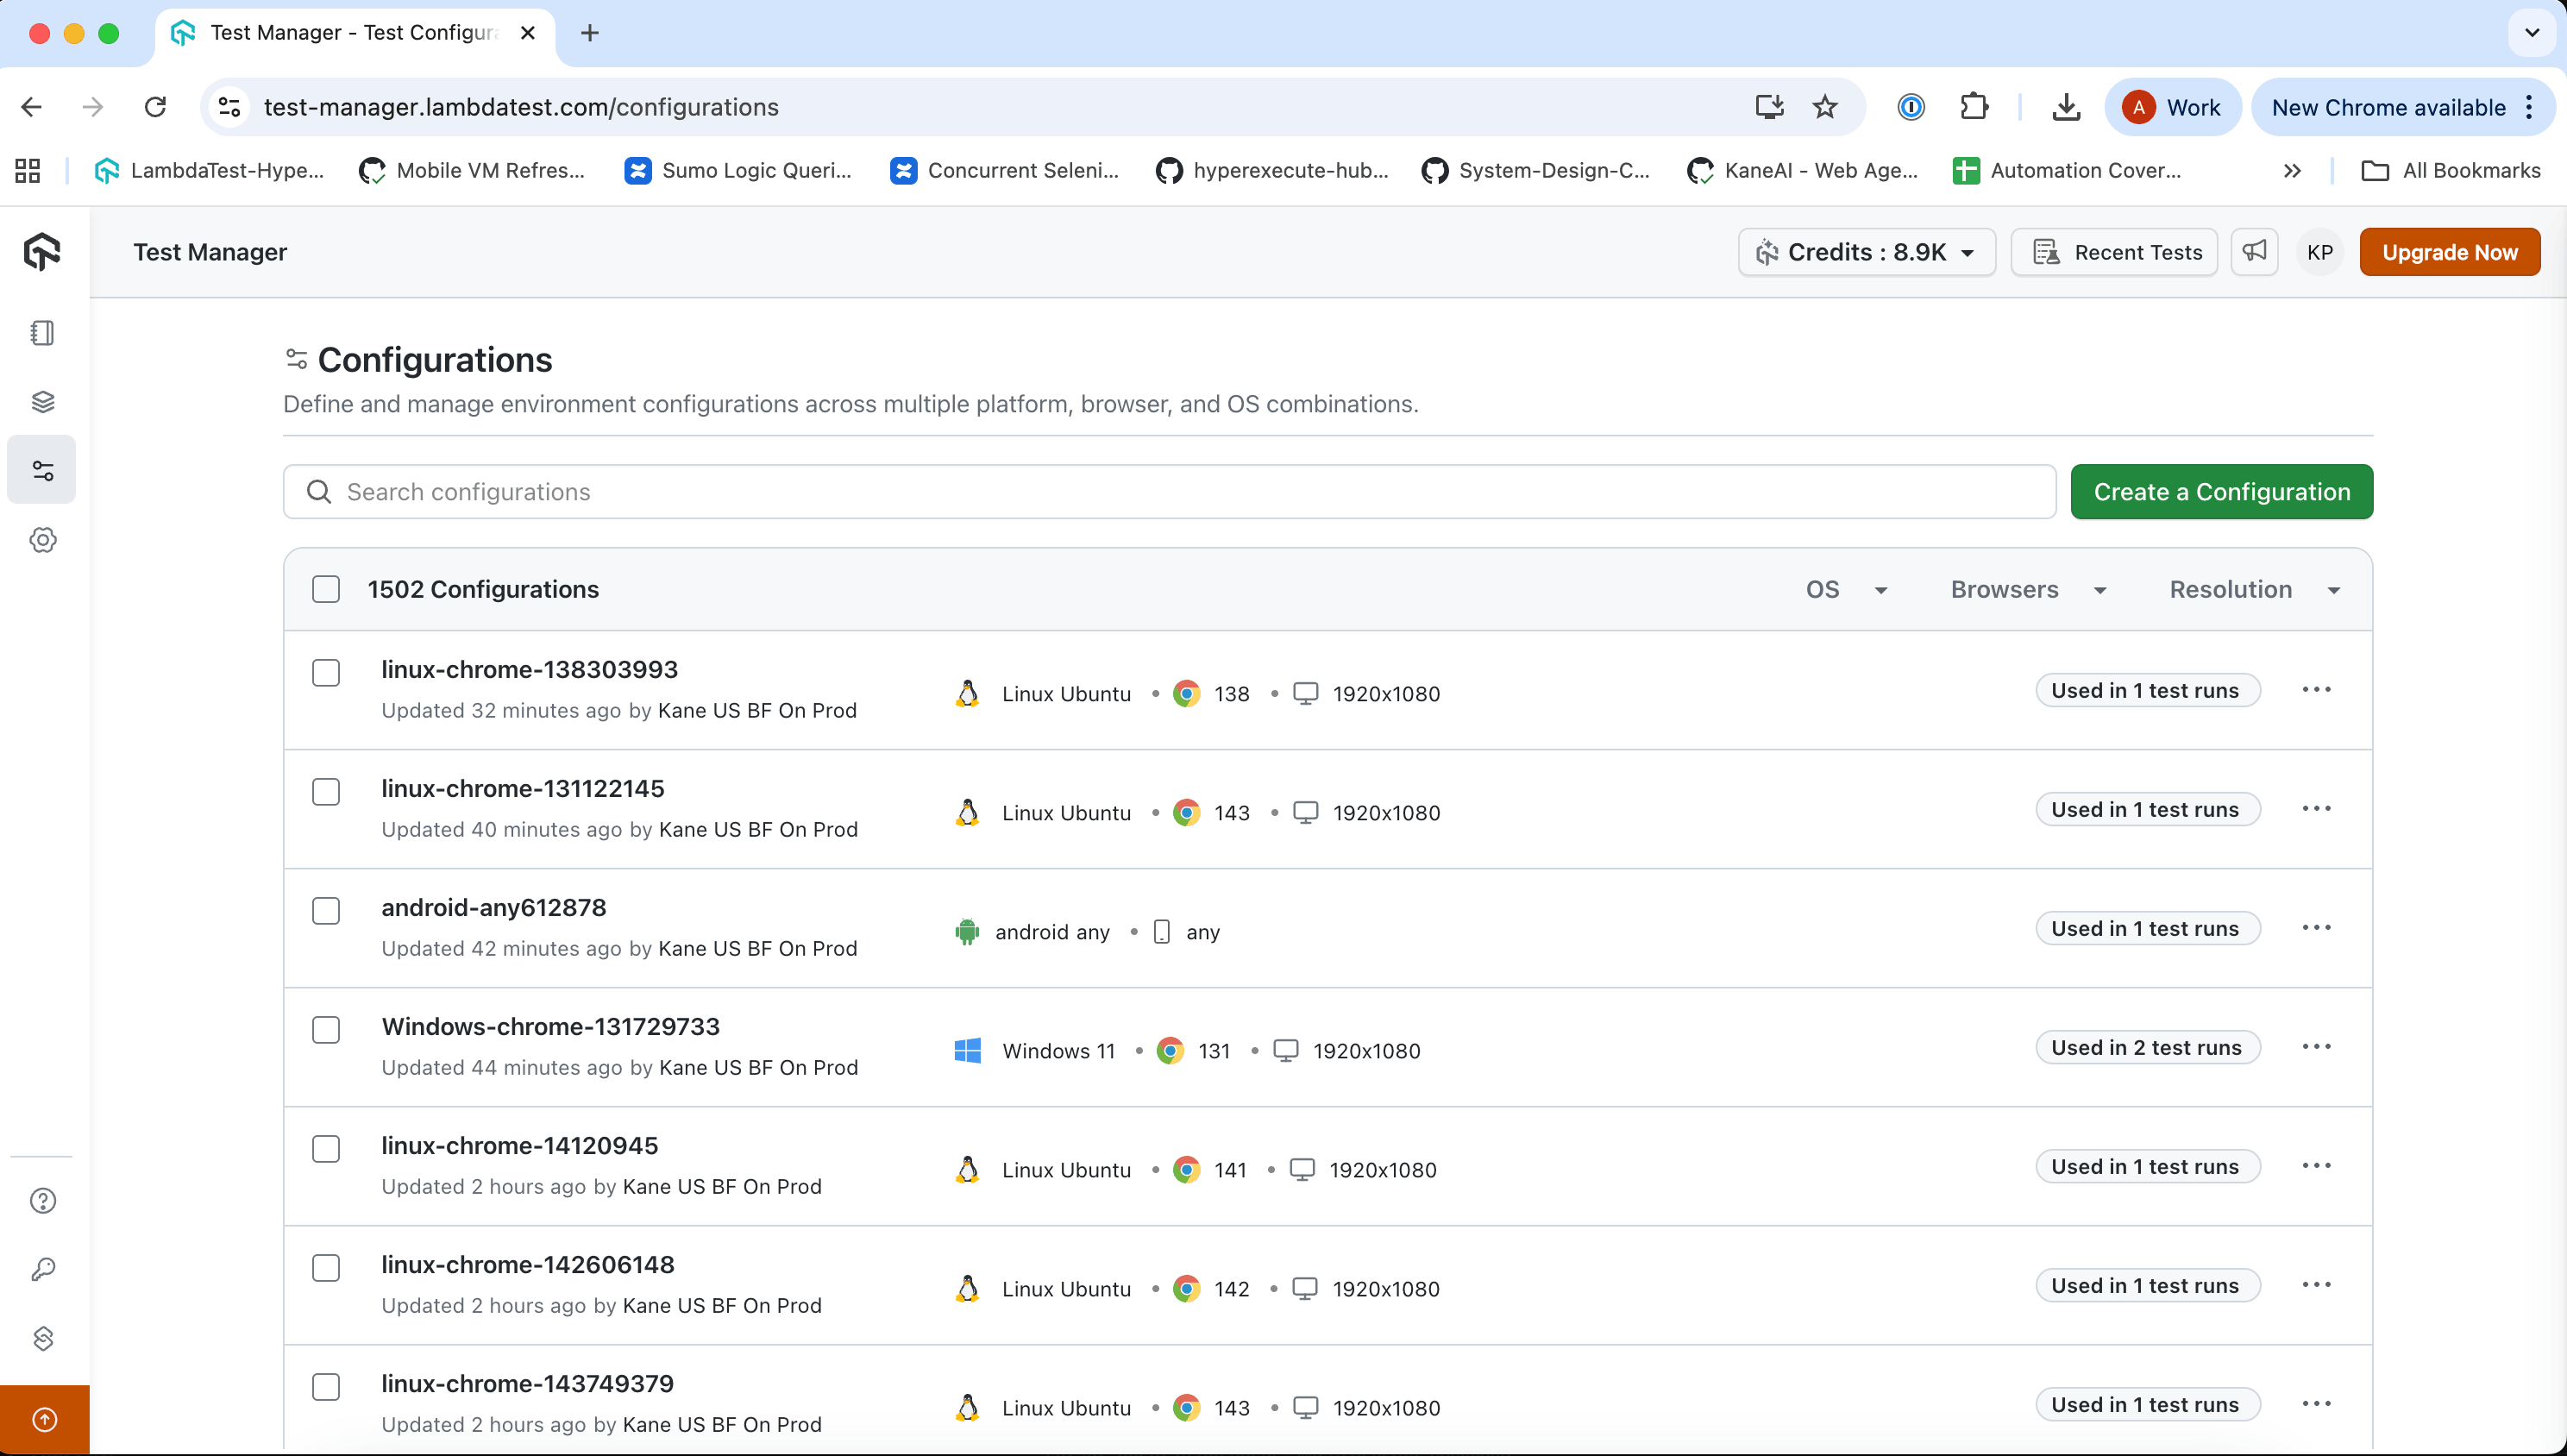Open the Resolution filter dropdown
2567x1456 pixels.
pos(2254,589)
